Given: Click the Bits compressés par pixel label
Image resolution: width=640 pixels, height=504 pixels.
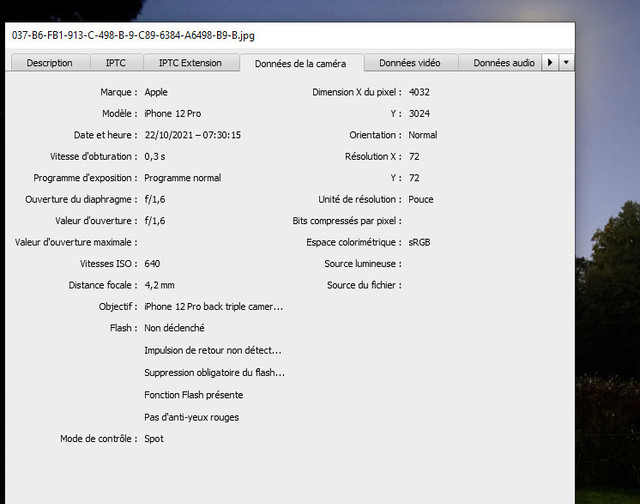Looking at the screenshot, I should pos(347,221).
